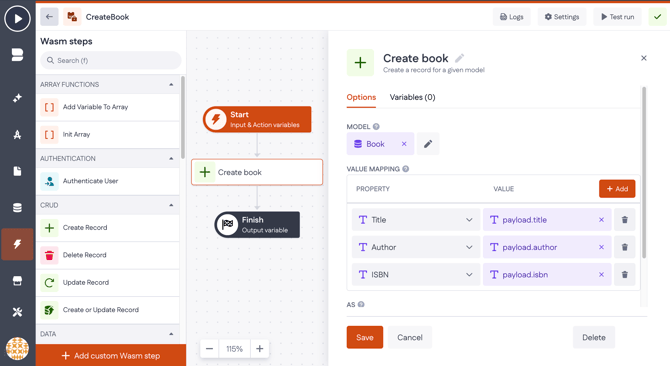The width and height of the screenshot is (670, 366).
Task: Remove the Book model chip via its x
Action: coord(404,144)
